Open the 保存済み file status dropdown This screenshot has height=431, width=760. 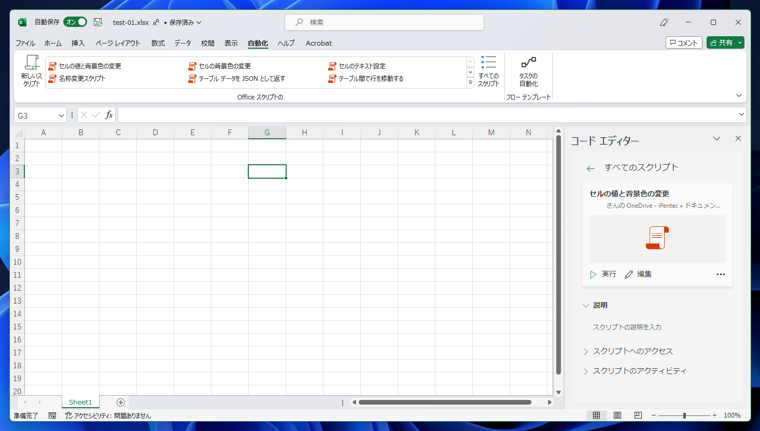pyautogui.click(x=185, y=22)
